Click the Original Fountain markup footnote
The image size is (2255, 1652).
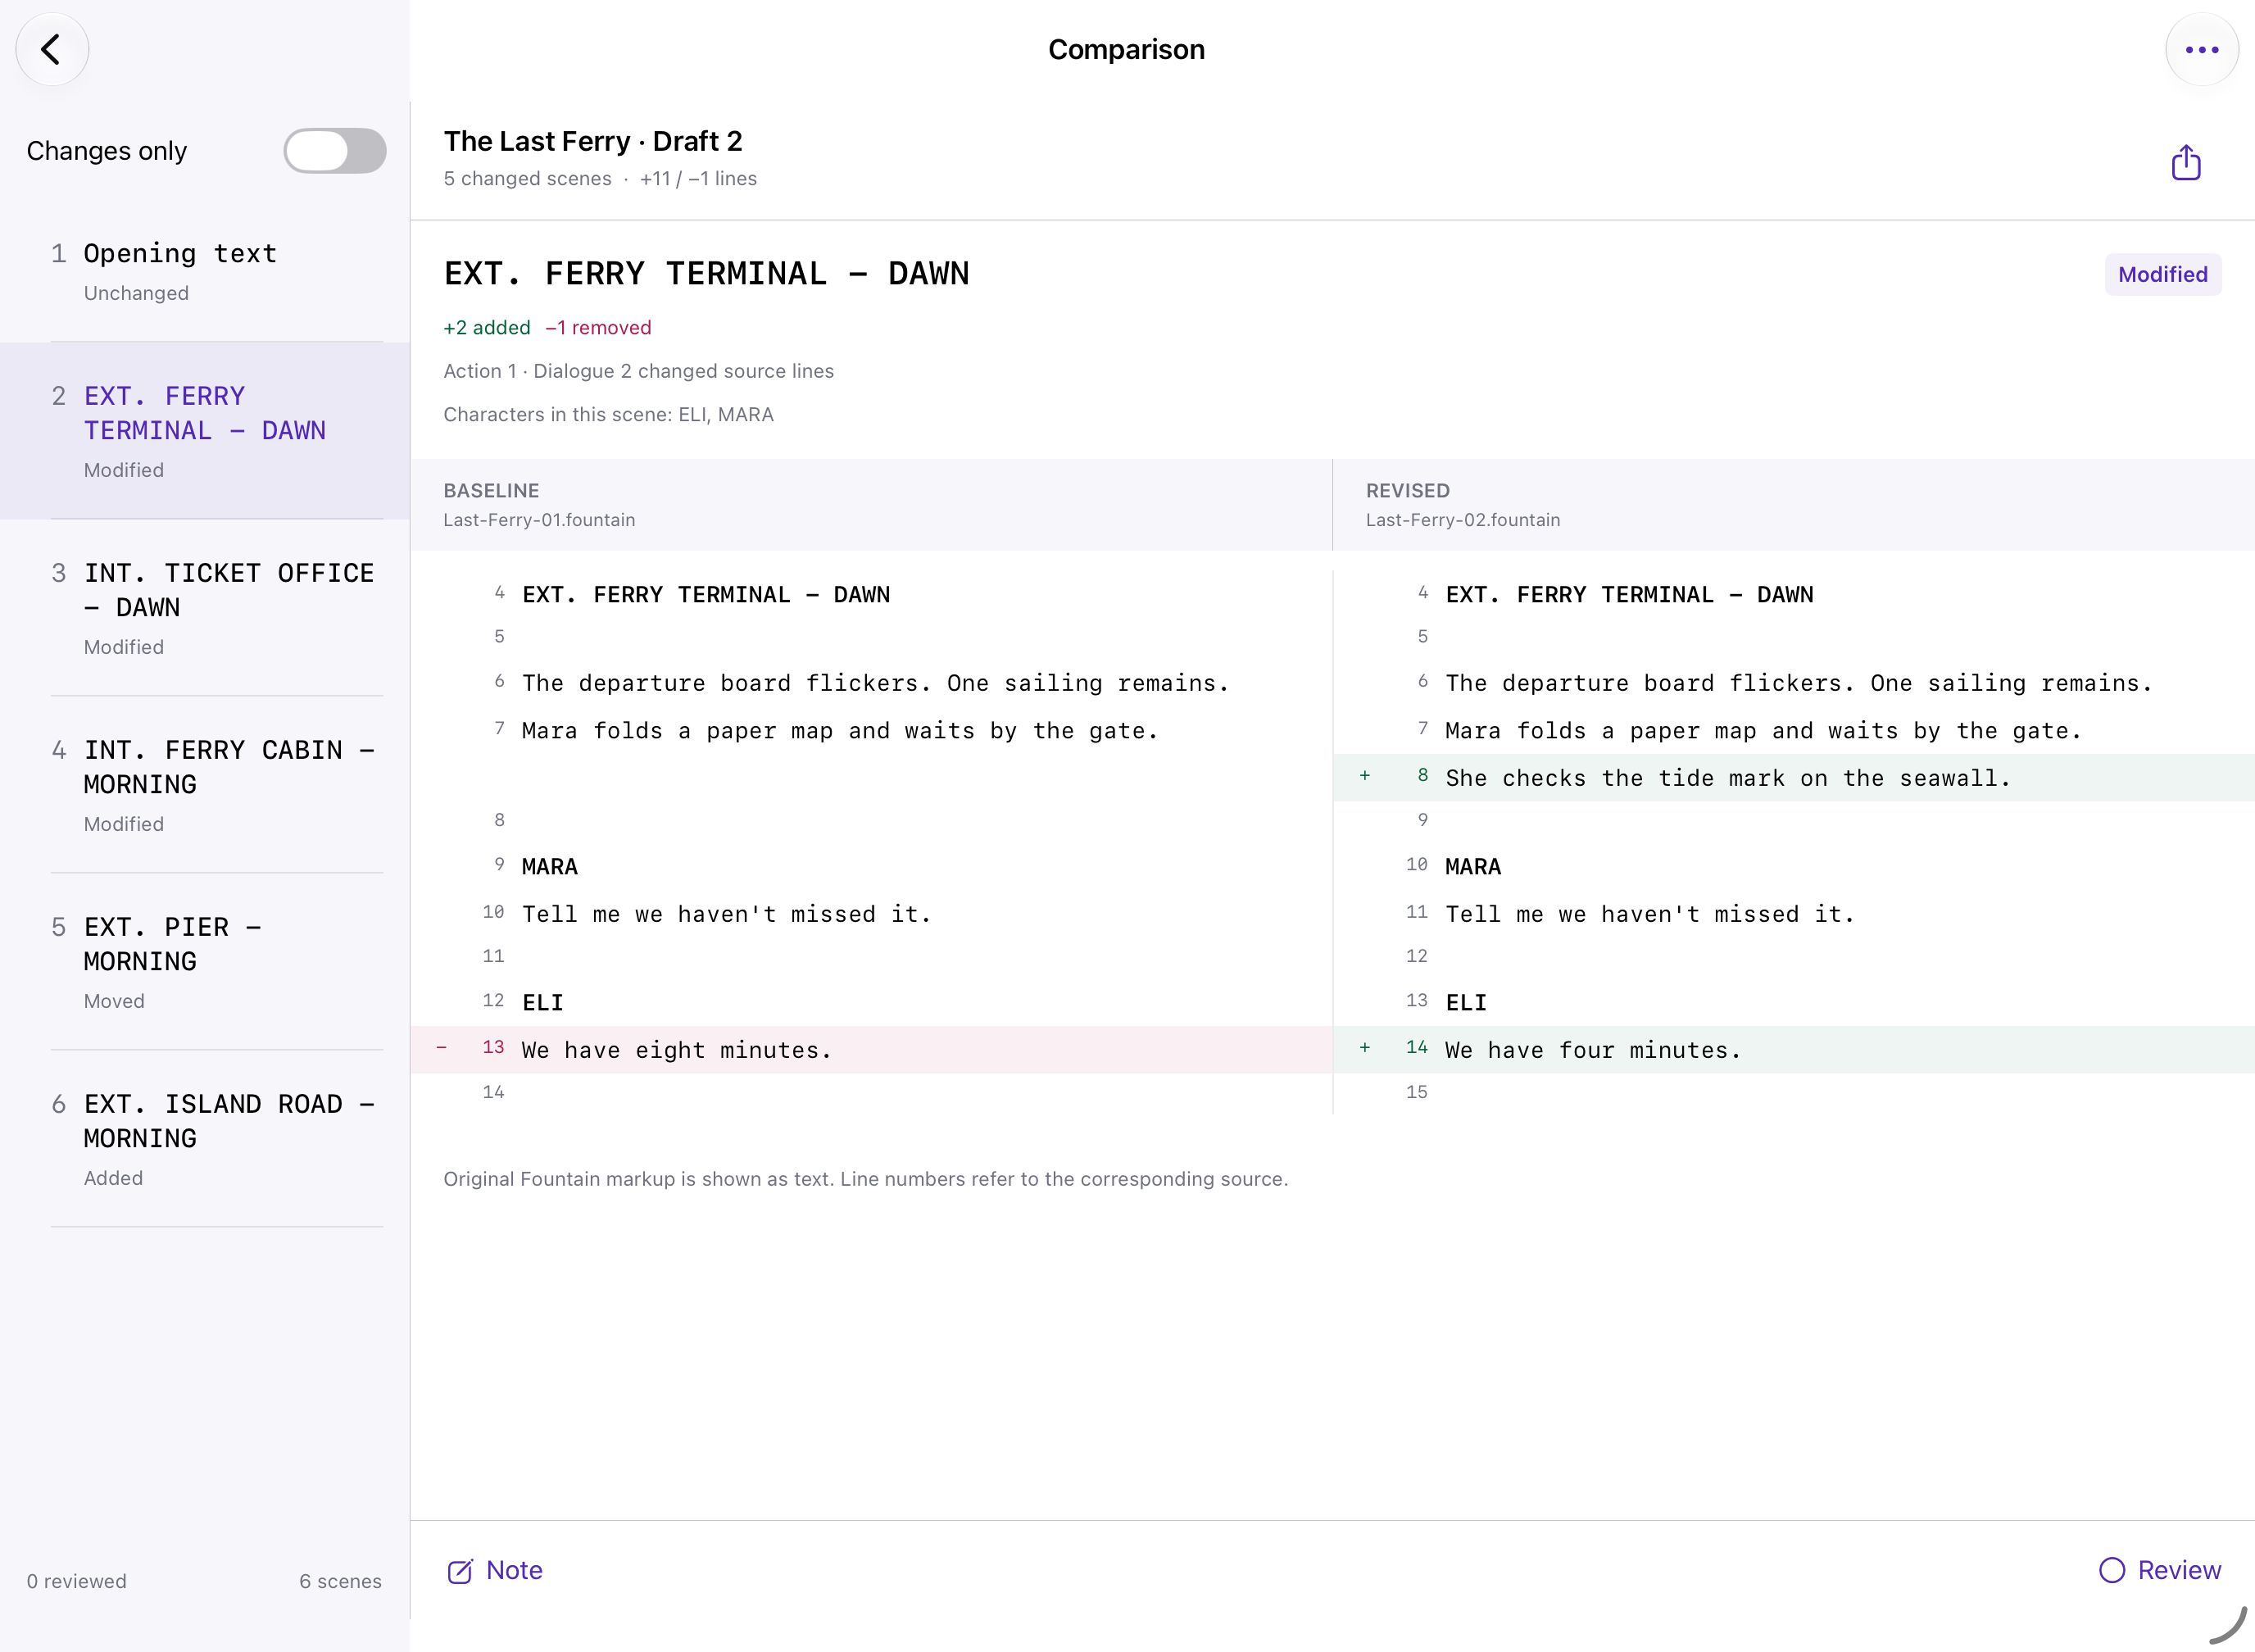pos(865,1179)
